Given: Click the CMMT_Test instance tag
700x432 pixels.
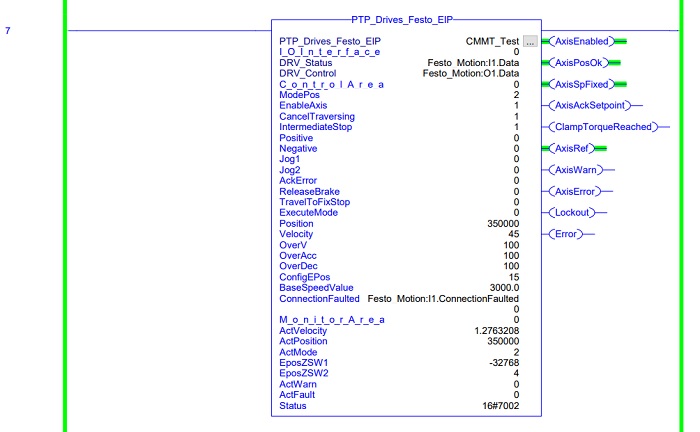Looking at the screenshot, I should click(x=492, y=42).
